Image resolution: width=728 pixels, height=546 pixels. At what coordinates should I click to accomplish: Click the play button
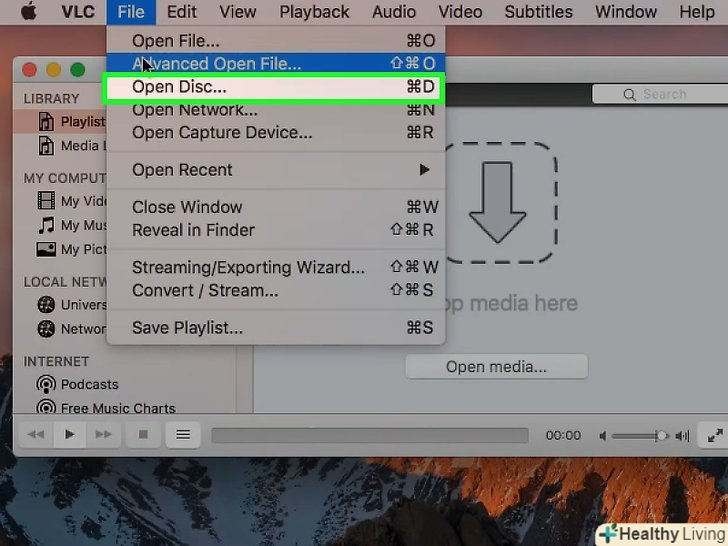point(70,435)
